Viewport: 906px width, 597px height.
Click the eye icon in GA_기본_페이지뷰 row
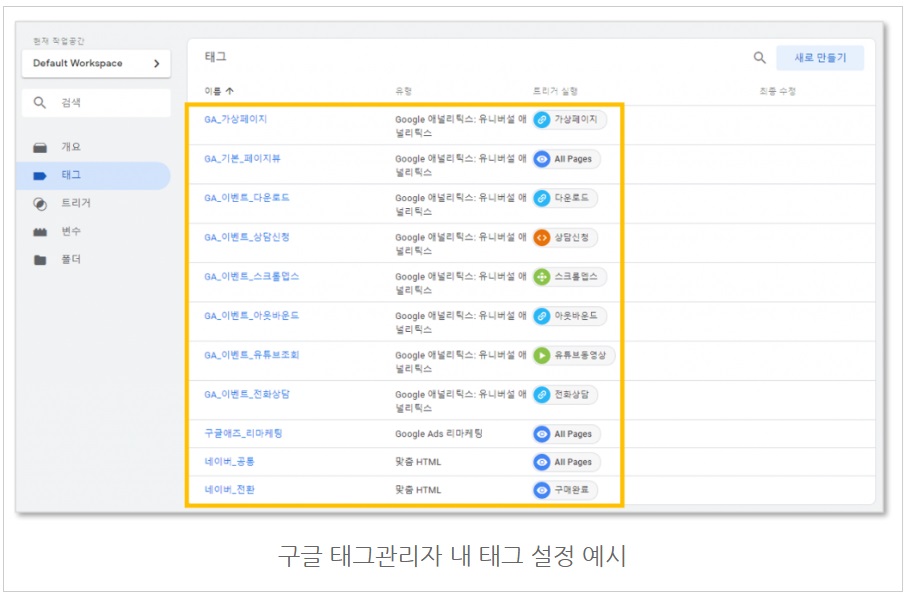click(541, 159)
